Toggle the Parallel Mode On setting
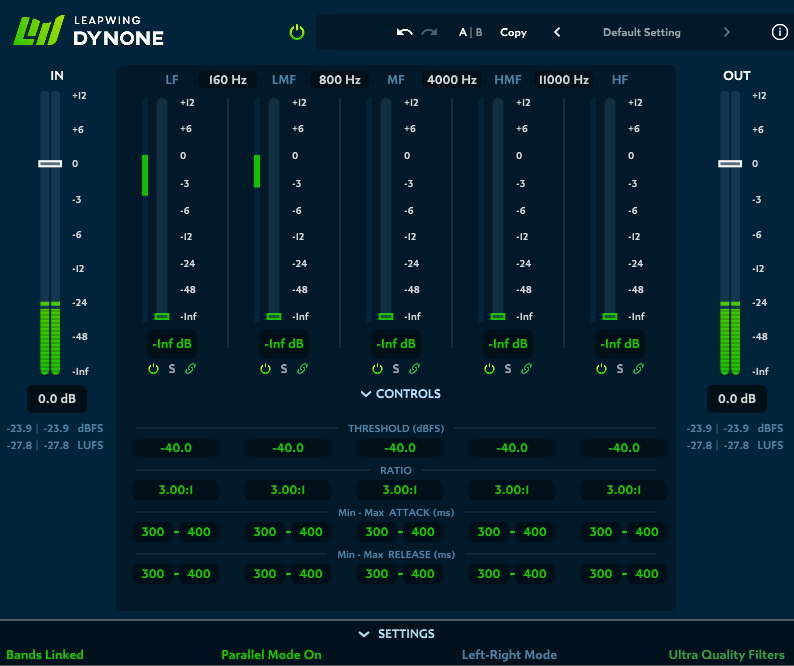Screen dimensions: 794x666 tap(271, 655)
